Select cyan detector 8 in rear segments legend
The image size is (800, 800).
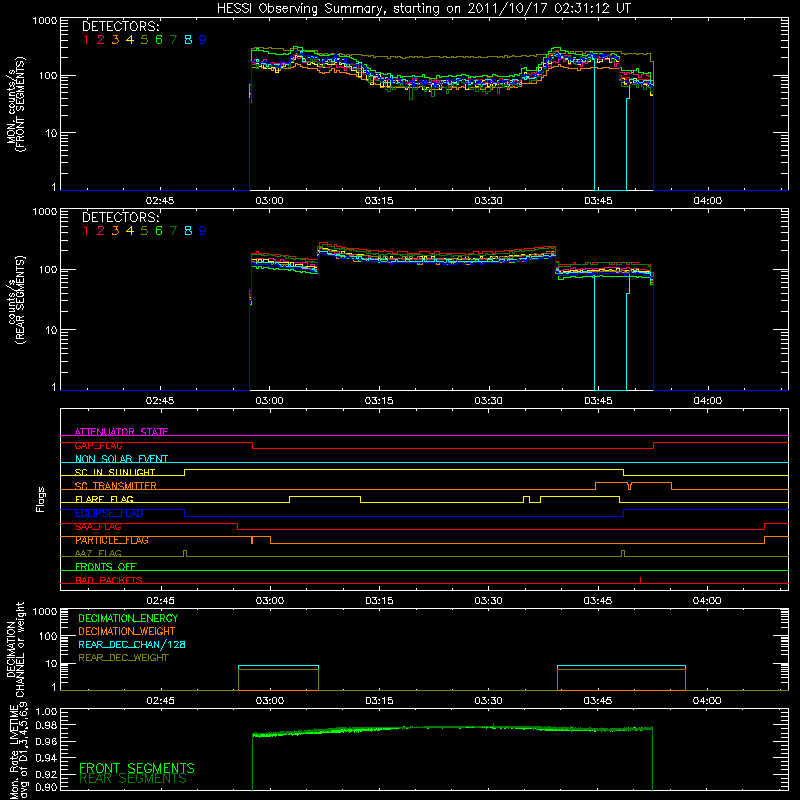point(188,231)
